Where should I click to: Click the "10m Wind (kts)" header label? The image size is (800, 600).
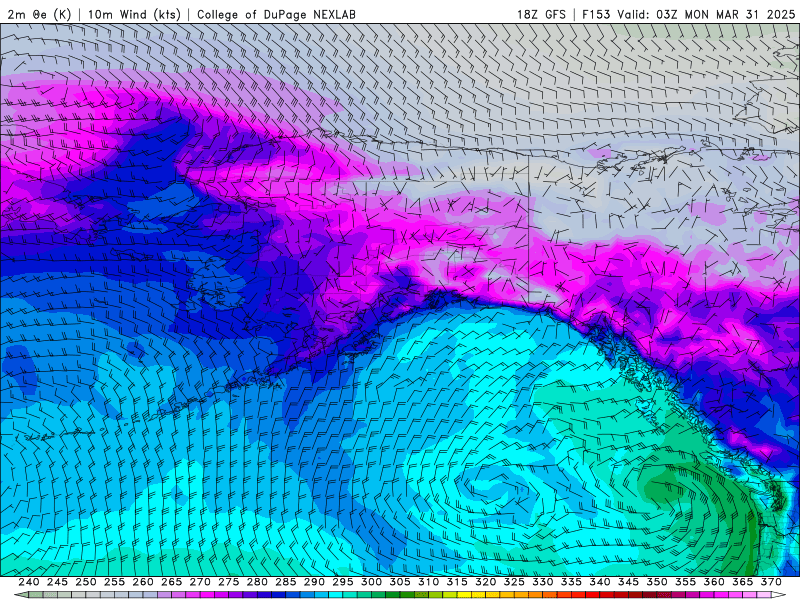click(134, 14)
